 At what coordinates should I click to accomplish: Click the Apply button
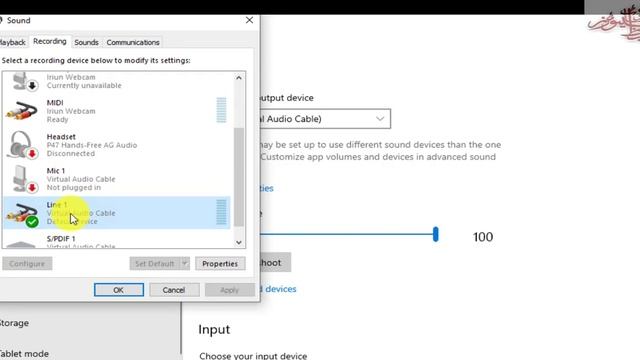pyautogui.click(x=229, y=290)
